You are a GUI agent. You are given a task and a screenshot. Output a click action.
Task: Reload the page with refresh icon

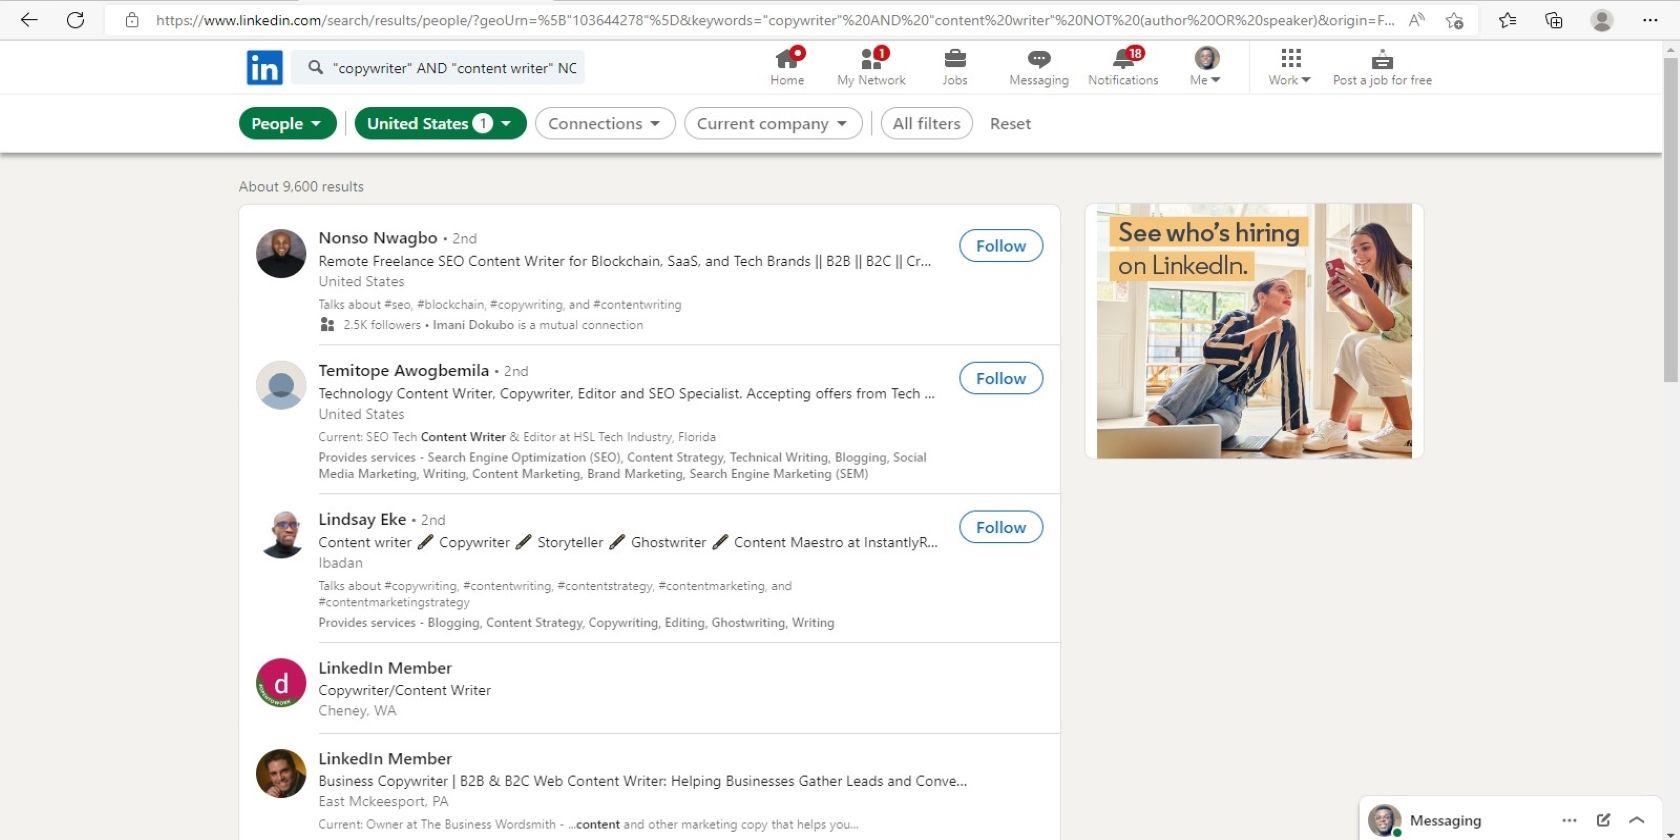(x=75, y=20)
